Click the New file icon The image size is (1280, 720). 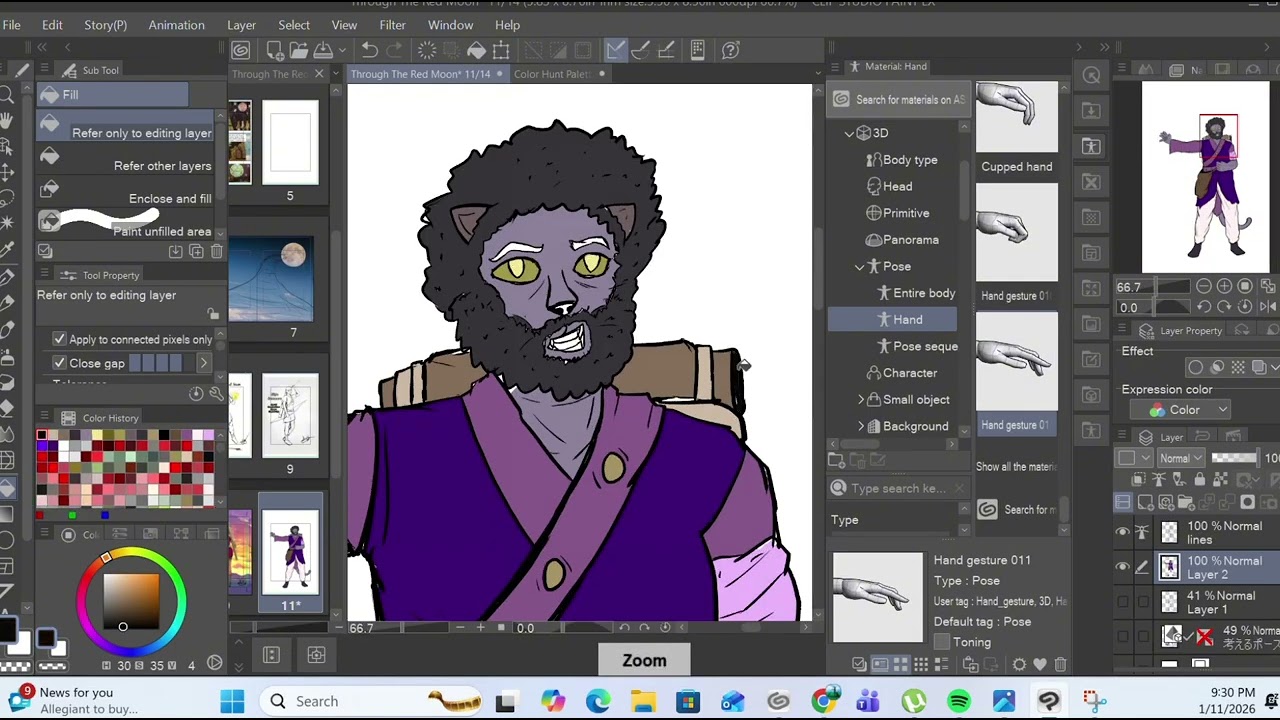[x=275, y=50]
